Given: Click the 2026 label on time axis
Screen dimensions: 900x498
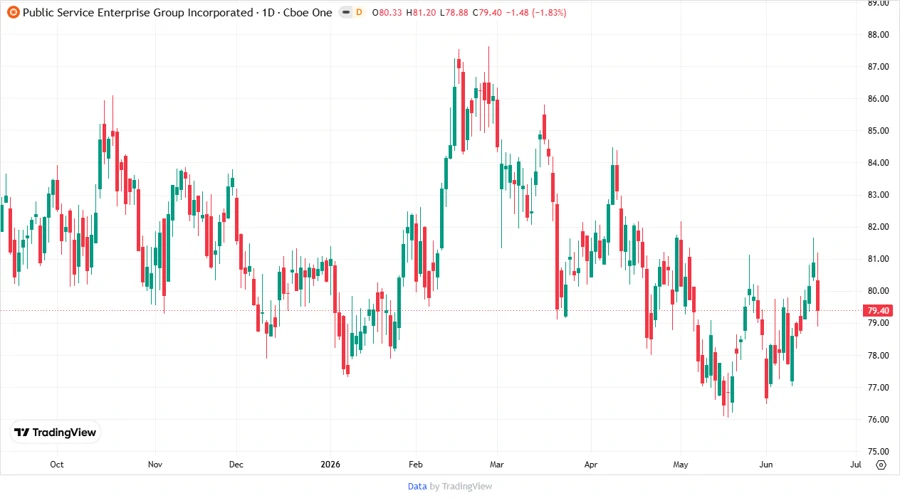Looking at the screenshot, I should 330,465.
